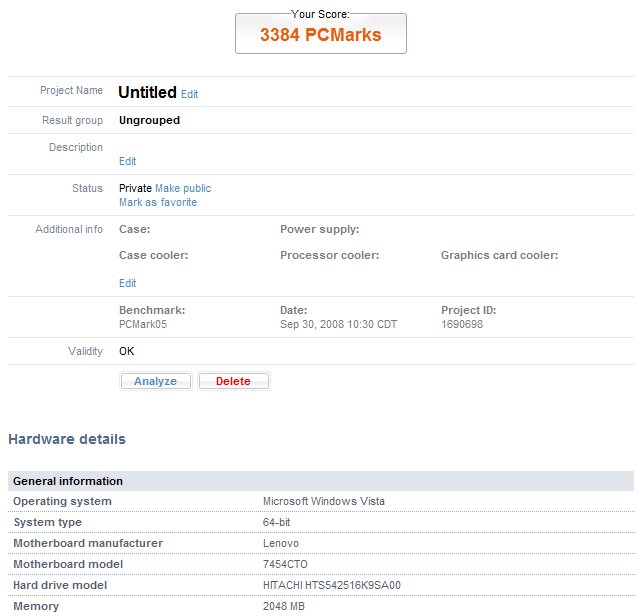Viewport: 637px width, 616px height.
Task: Mark this result as favorite
Action: pyautogui.click(x=158, y=202)
